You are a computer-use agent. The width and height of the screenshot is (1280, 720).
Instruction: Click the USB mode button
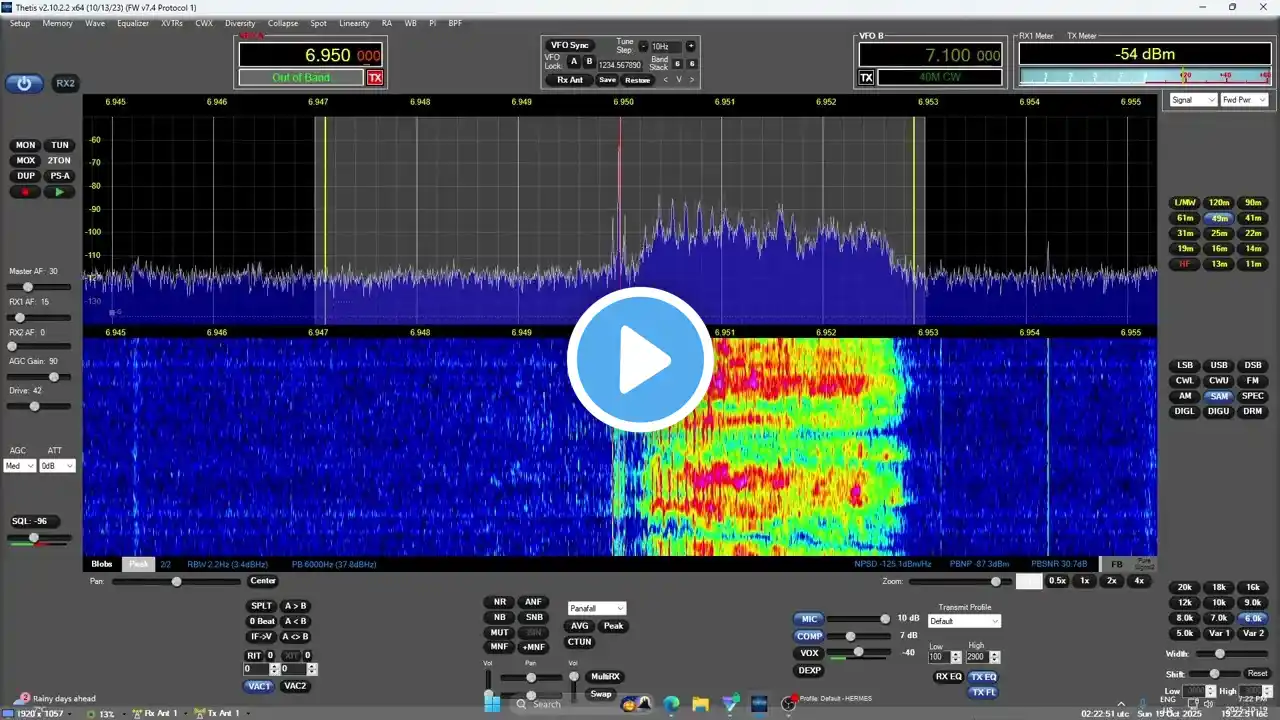[x=1218, y=366]
